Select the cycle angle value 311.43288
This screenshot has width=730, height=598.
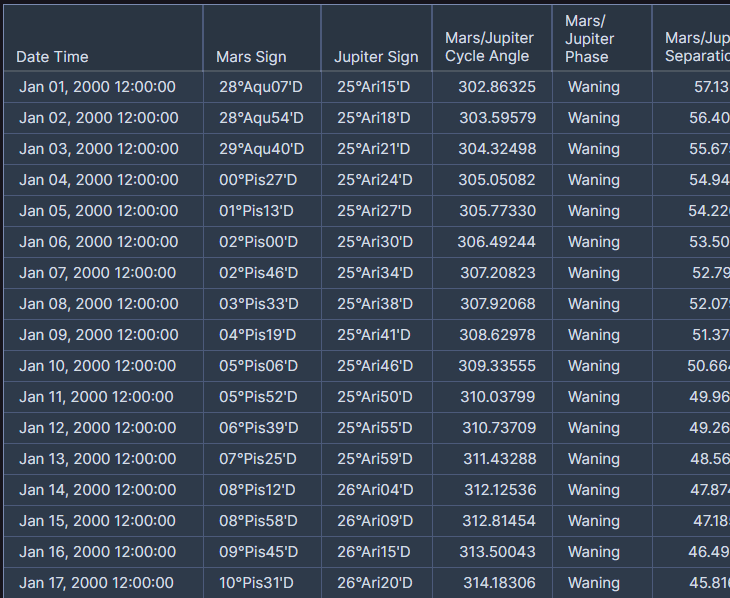pos(498,459)
